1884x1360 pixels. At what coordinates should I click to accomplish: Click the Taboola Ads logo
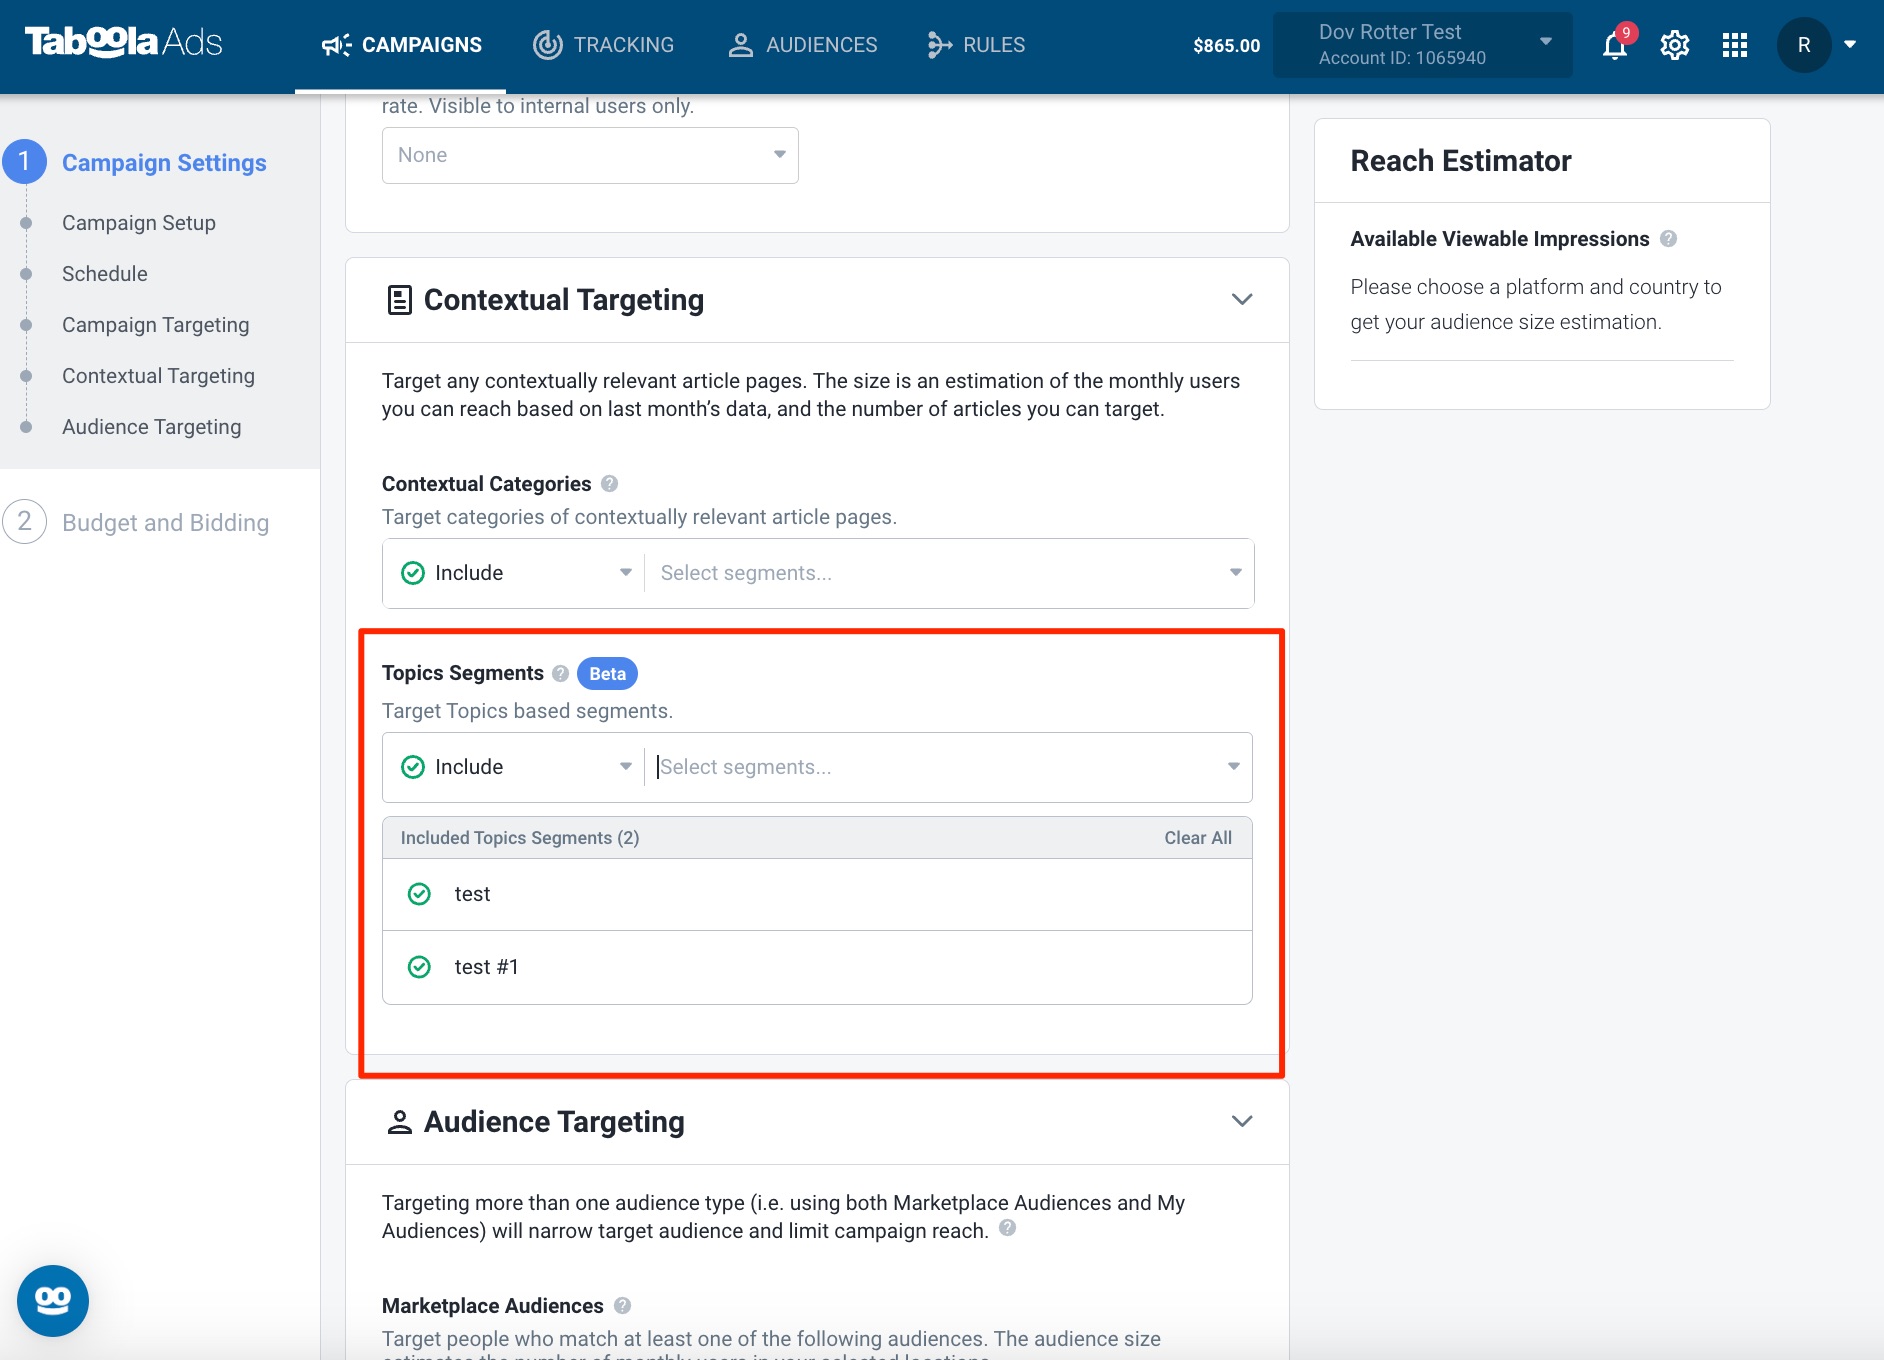tap(123, 42)
